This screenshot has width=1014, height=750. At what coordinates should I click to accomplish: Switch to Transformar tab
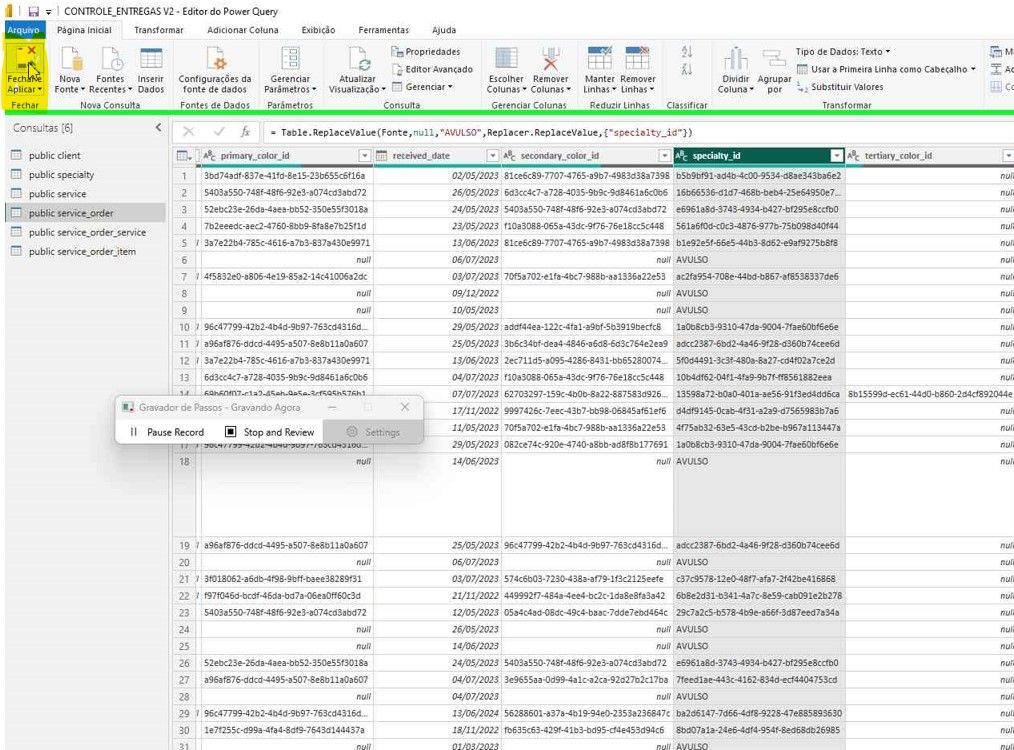(x=158, y=30)
